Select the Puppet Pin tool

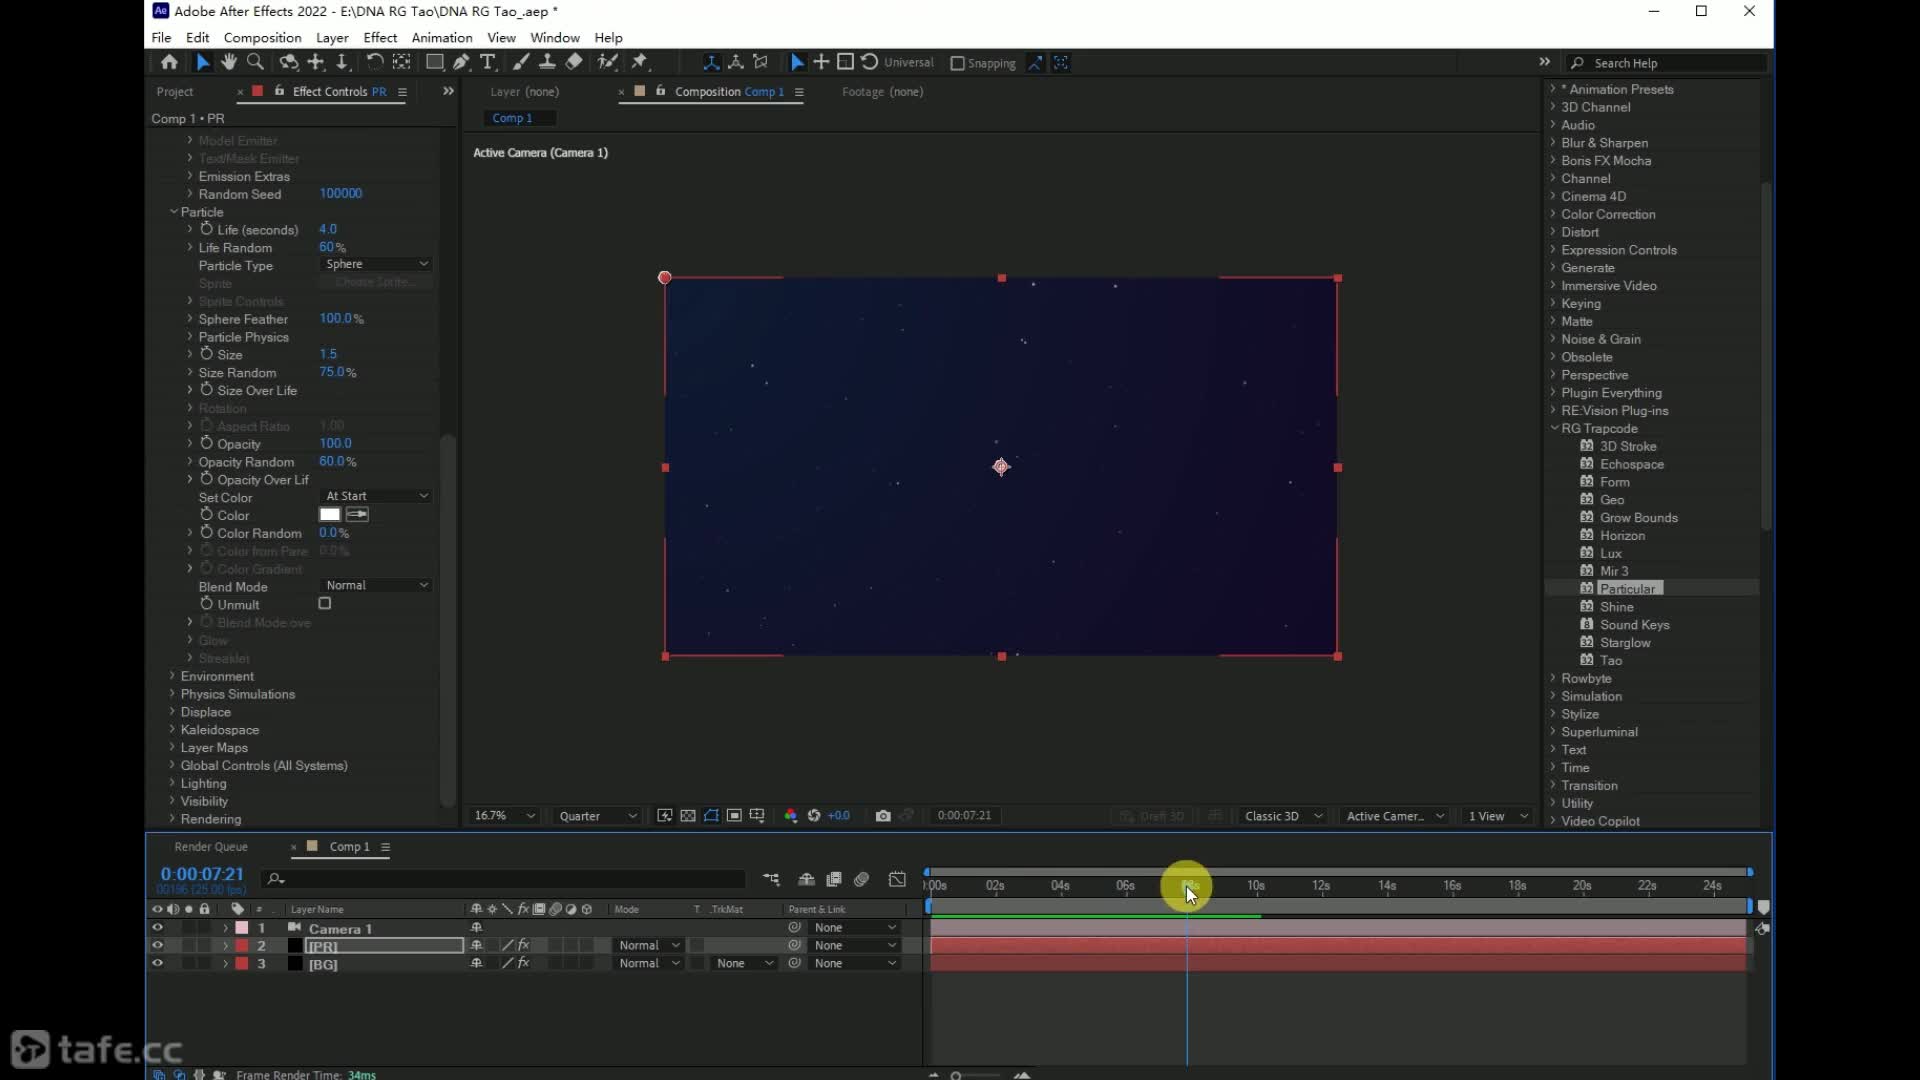(x=640, y=62)
